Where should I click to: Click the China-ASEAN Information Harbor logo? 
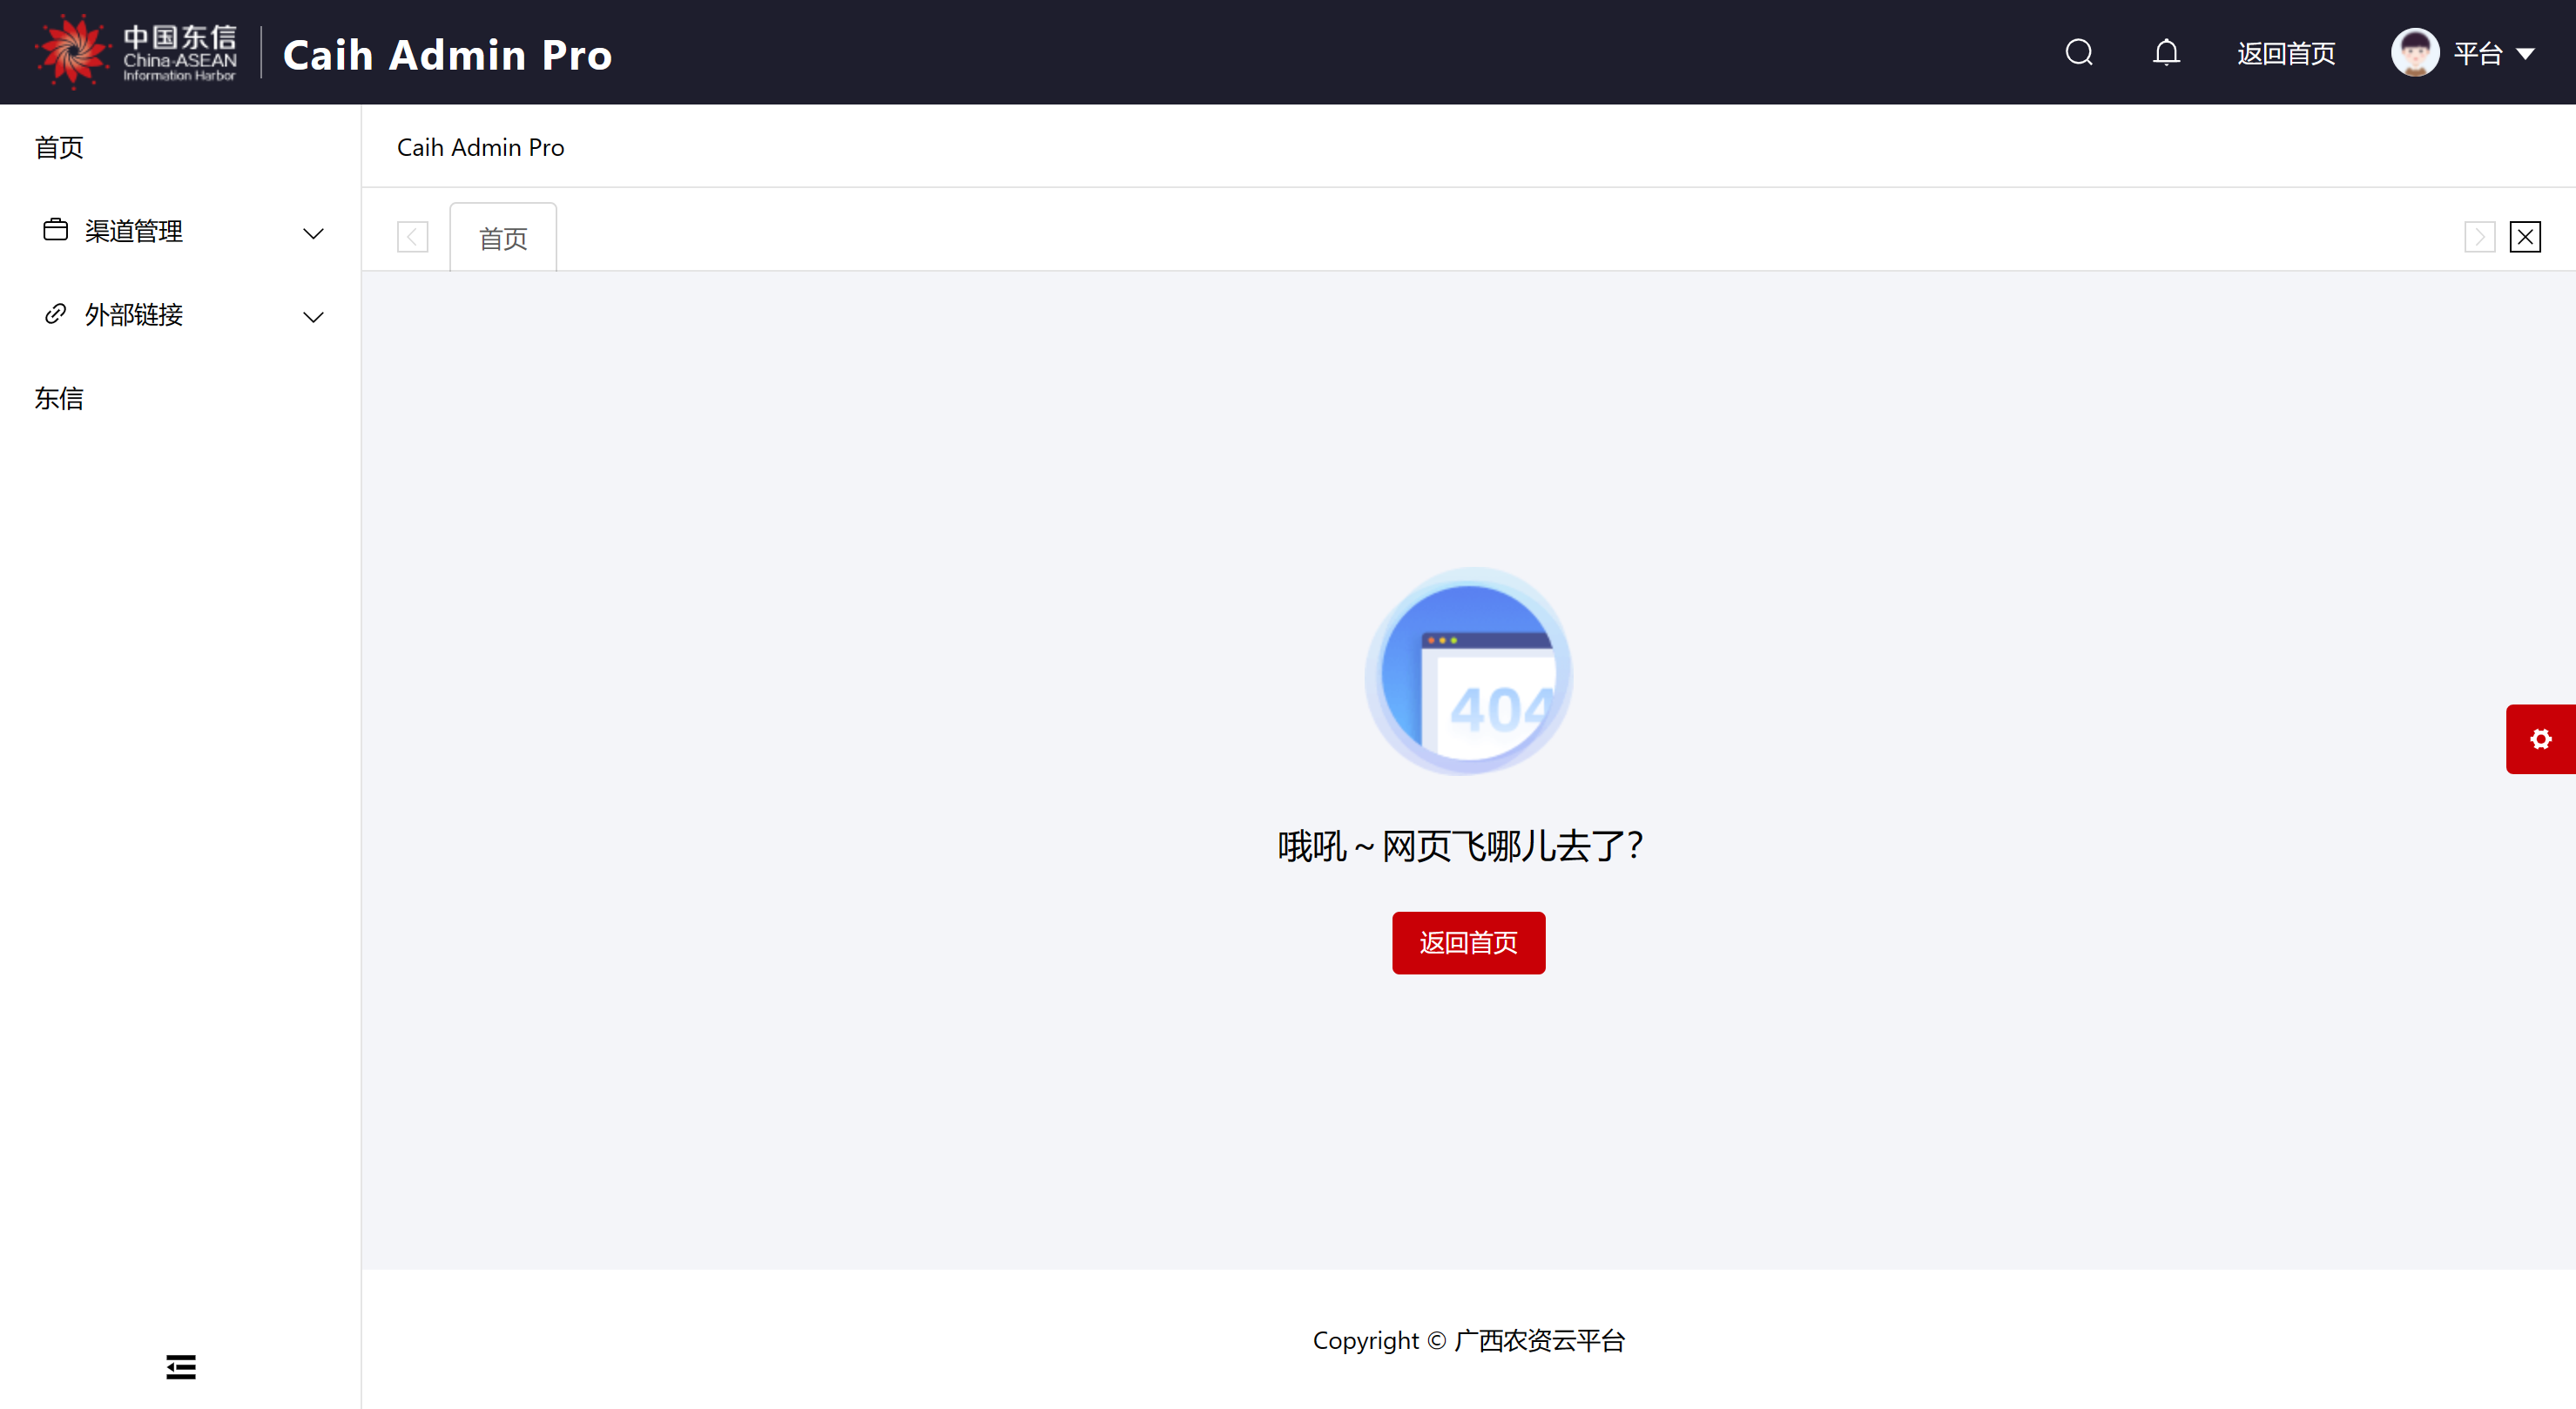pos(137,52)
